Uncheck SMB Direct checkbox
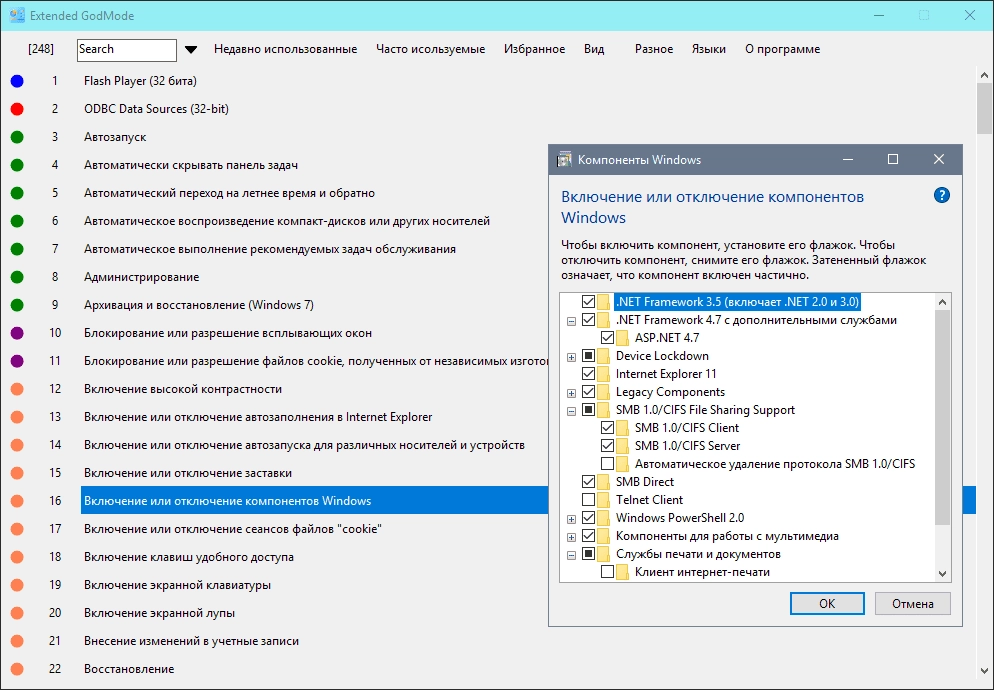Screen dimensions: 994x690 coord(588,482)
